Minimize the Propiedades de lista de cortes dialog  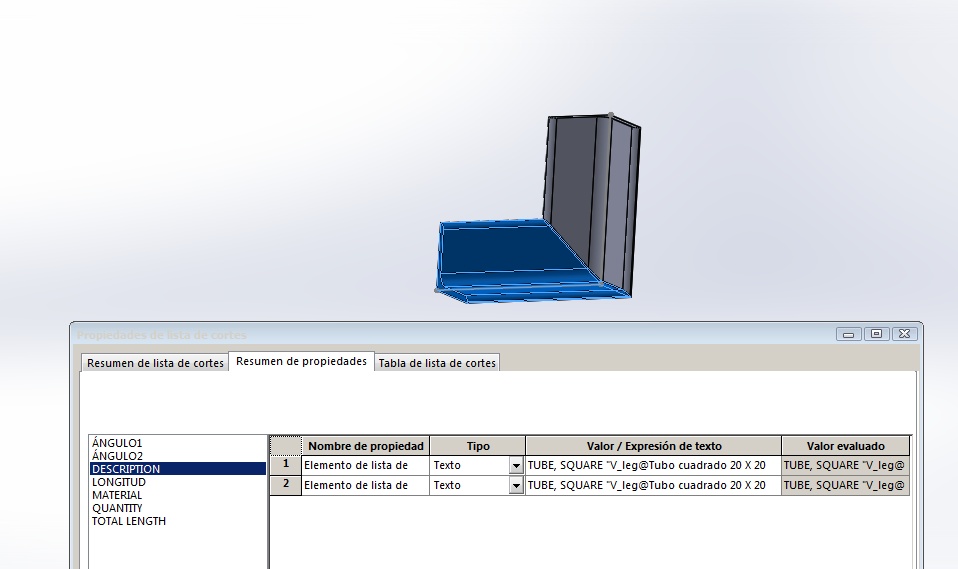(849, 334)
